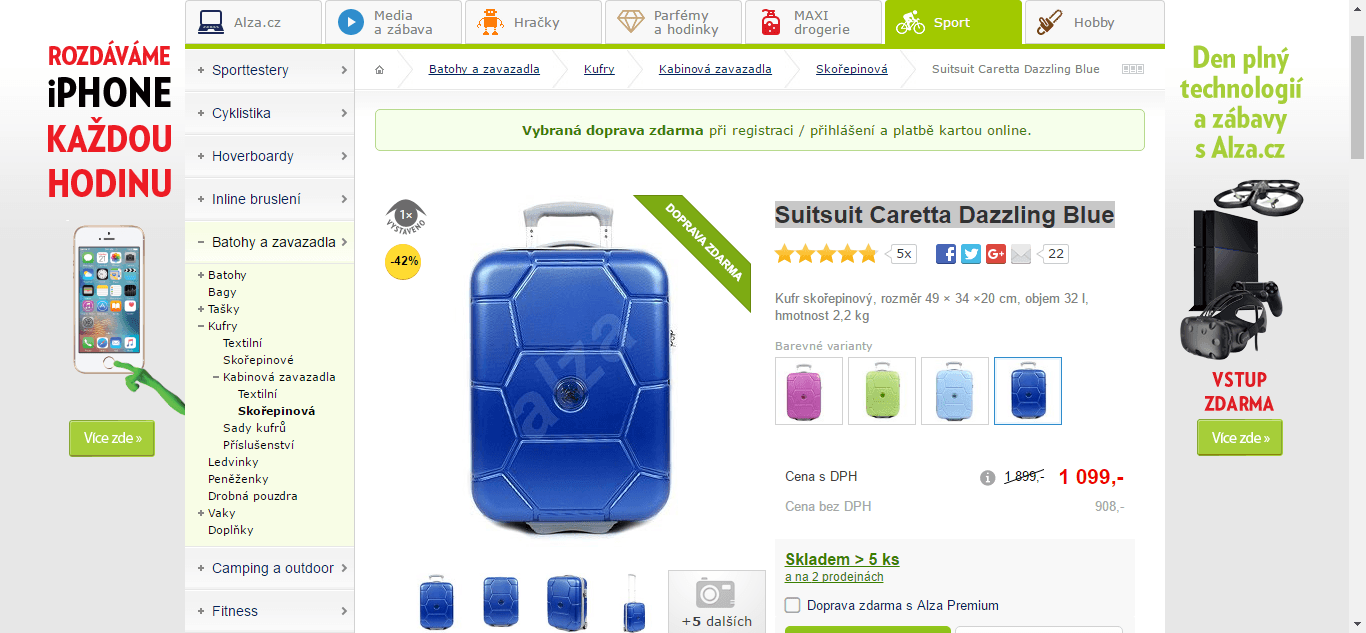Viewport: 1366px width, 633px height.
Task: Select the pink suitcase color variant
Action: pyautogui.click(x=809, y=391)
